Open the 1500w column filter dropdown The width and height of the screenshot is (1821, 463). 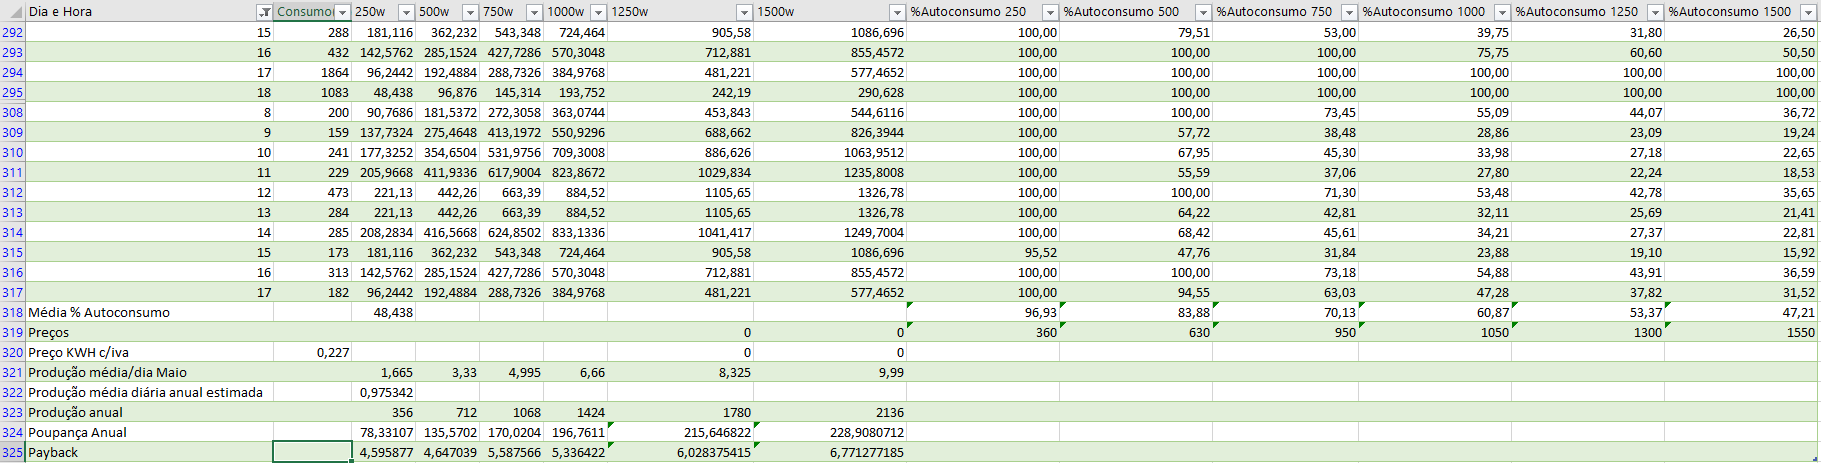(x=897, y=12)
